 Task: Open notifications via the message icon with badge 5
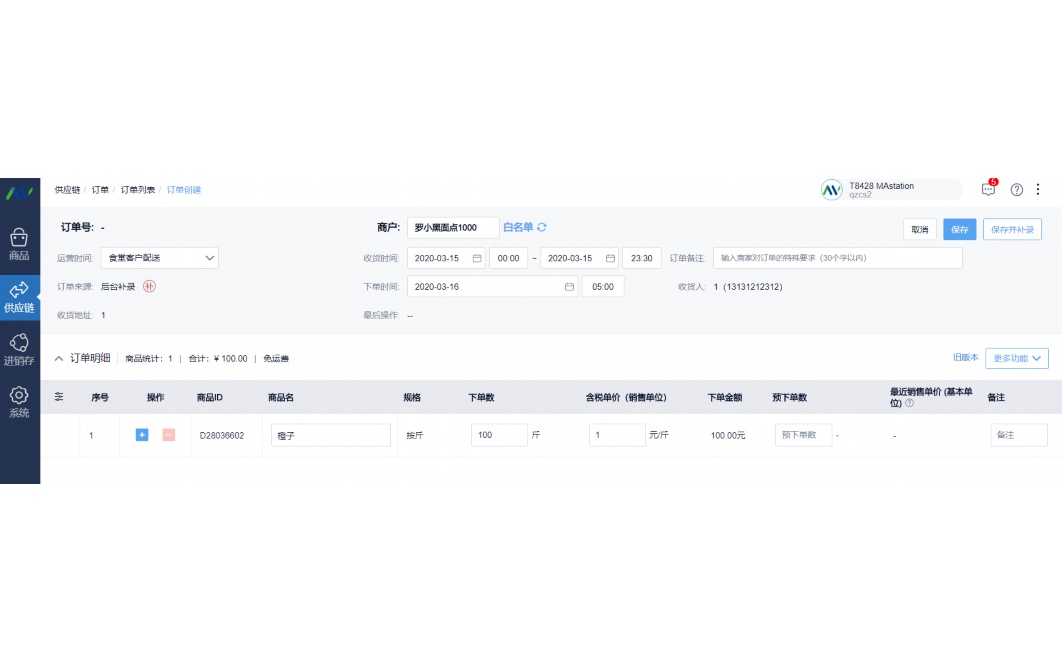pos(988,189)
